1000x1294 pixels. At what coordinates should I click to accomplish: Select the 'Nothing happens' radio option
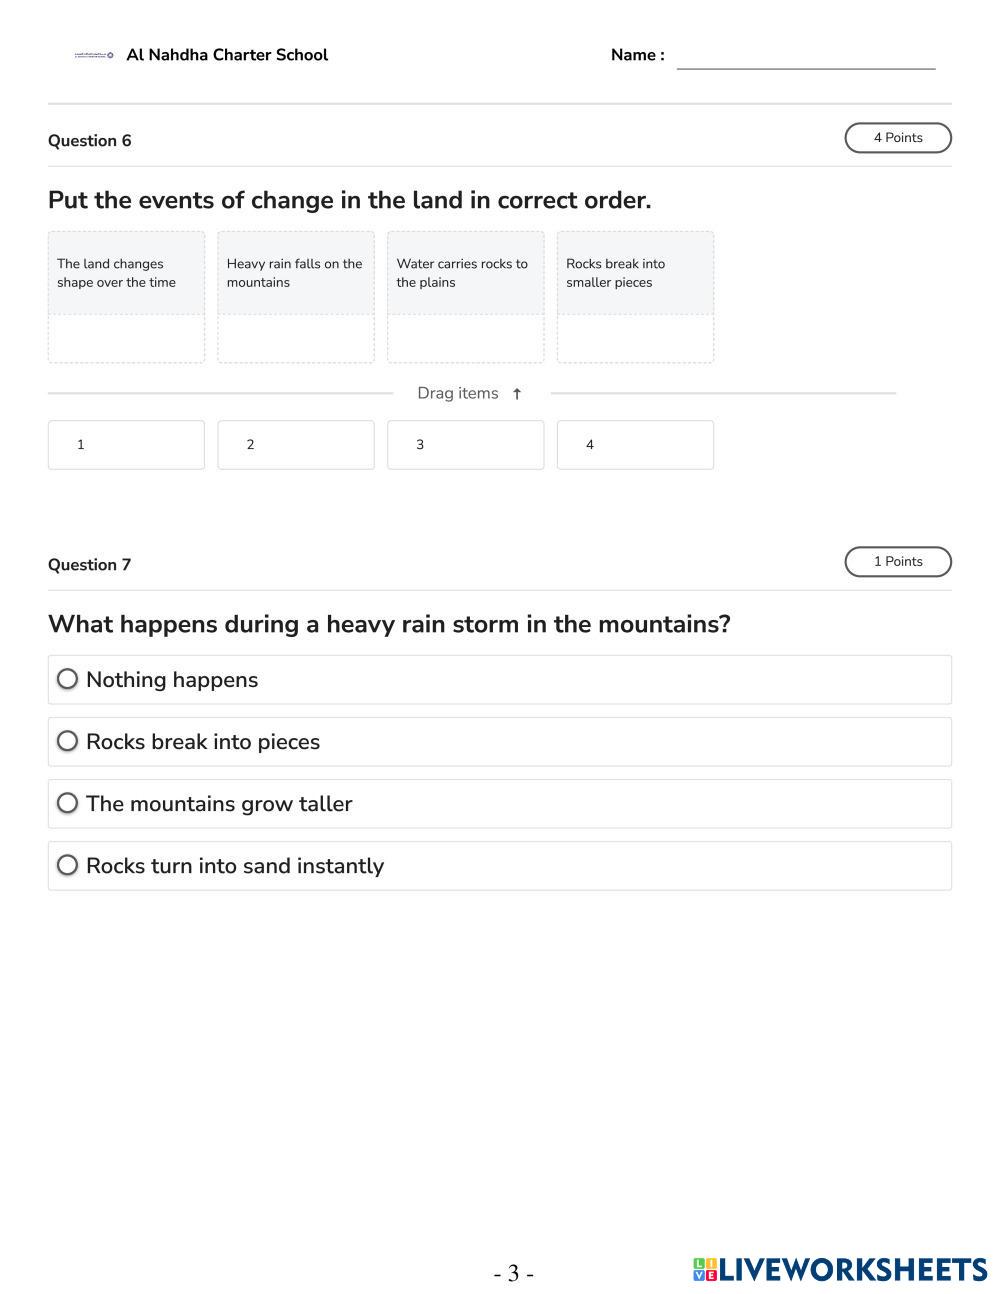[x=68, y=680]
